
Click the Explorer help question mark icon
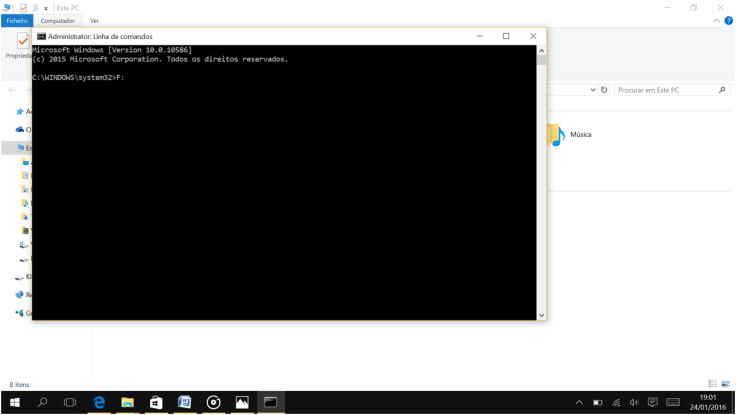723,20
